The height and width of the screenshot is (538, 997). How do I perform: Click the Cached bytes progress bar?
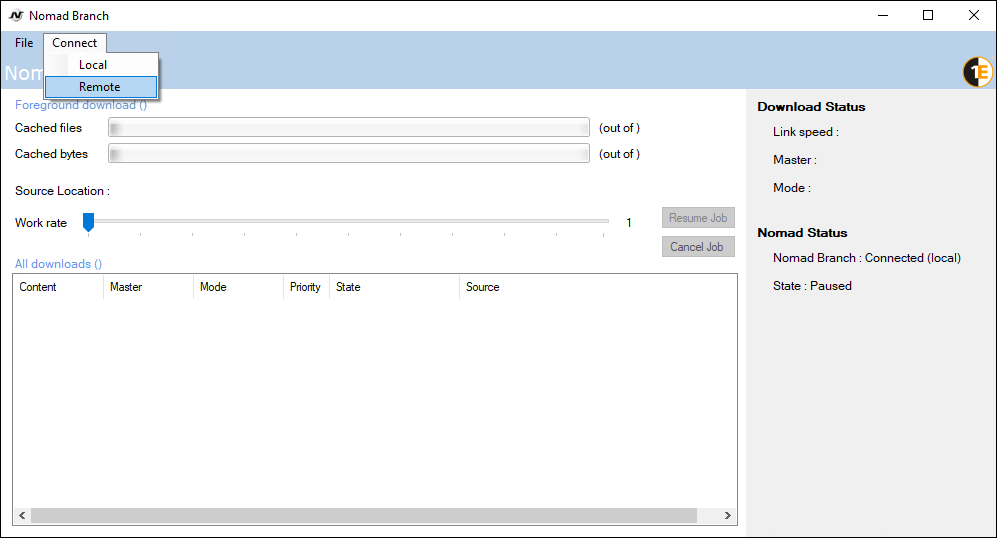[x=349, y=154]
